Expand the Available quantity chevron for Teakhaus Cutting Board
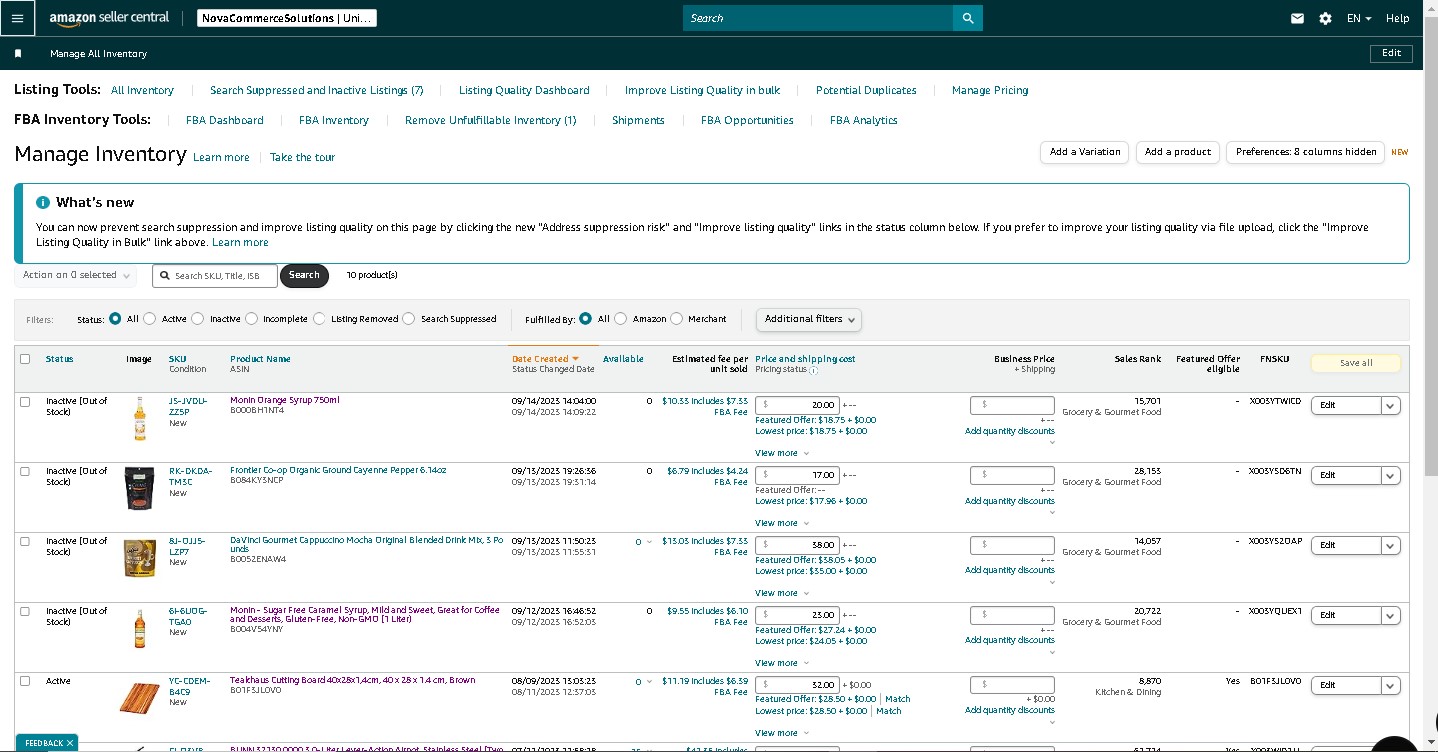Viewport: 1438px width, 752px height. point(650,682)
